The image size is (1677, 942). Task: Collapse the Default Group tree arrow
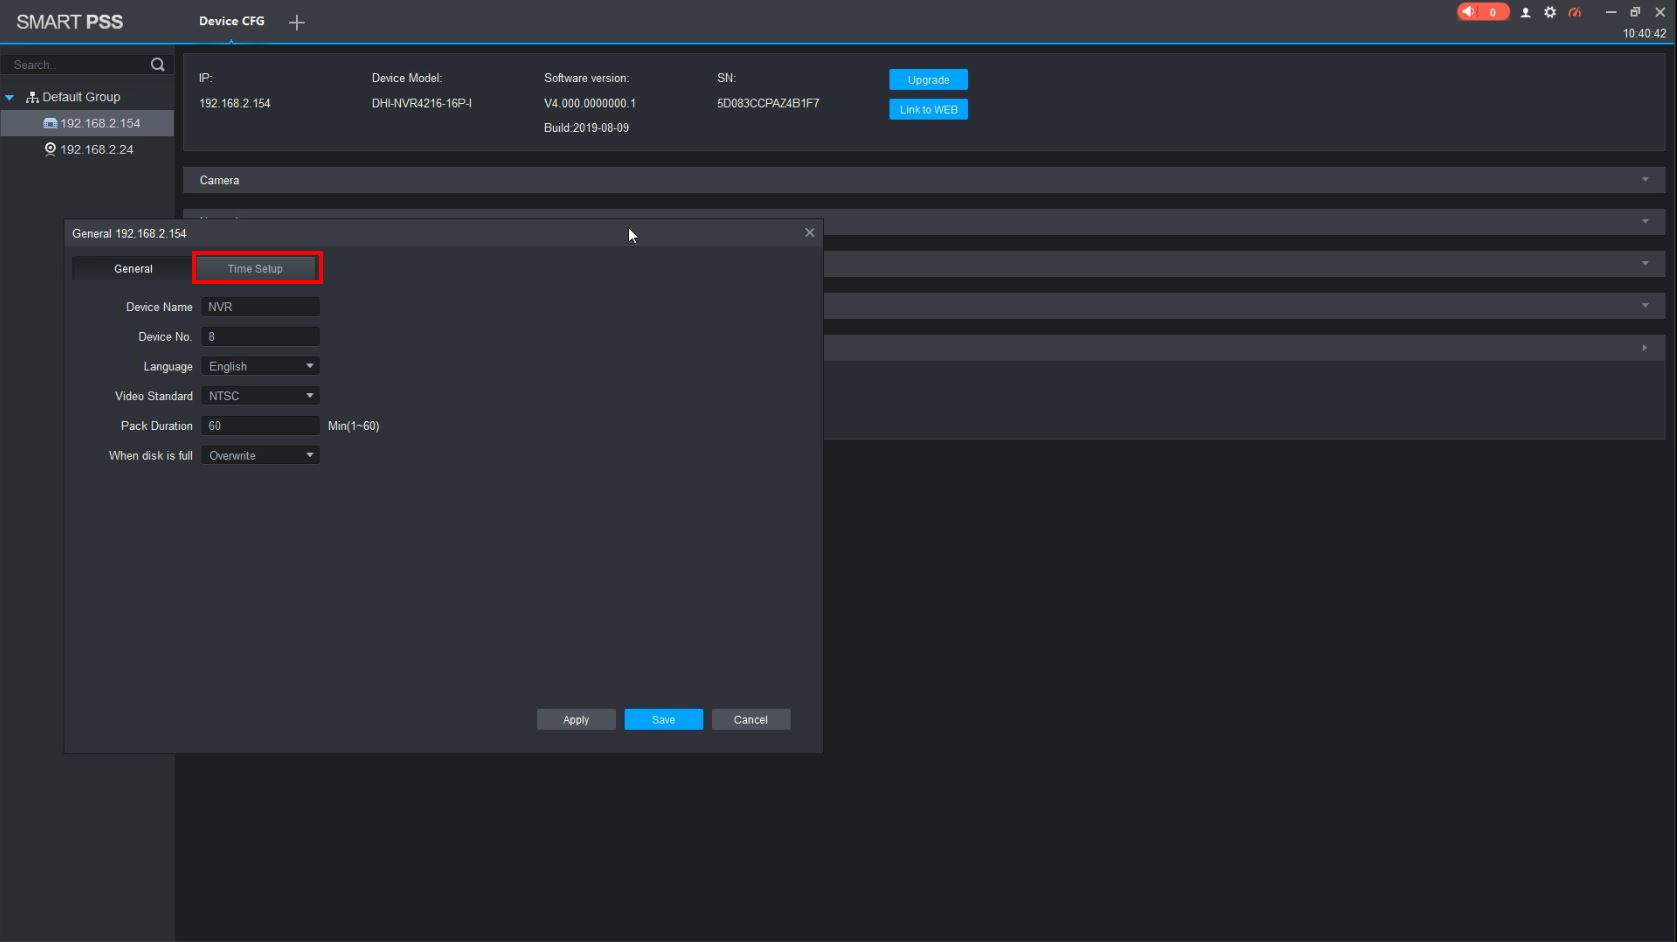point(10,97)
